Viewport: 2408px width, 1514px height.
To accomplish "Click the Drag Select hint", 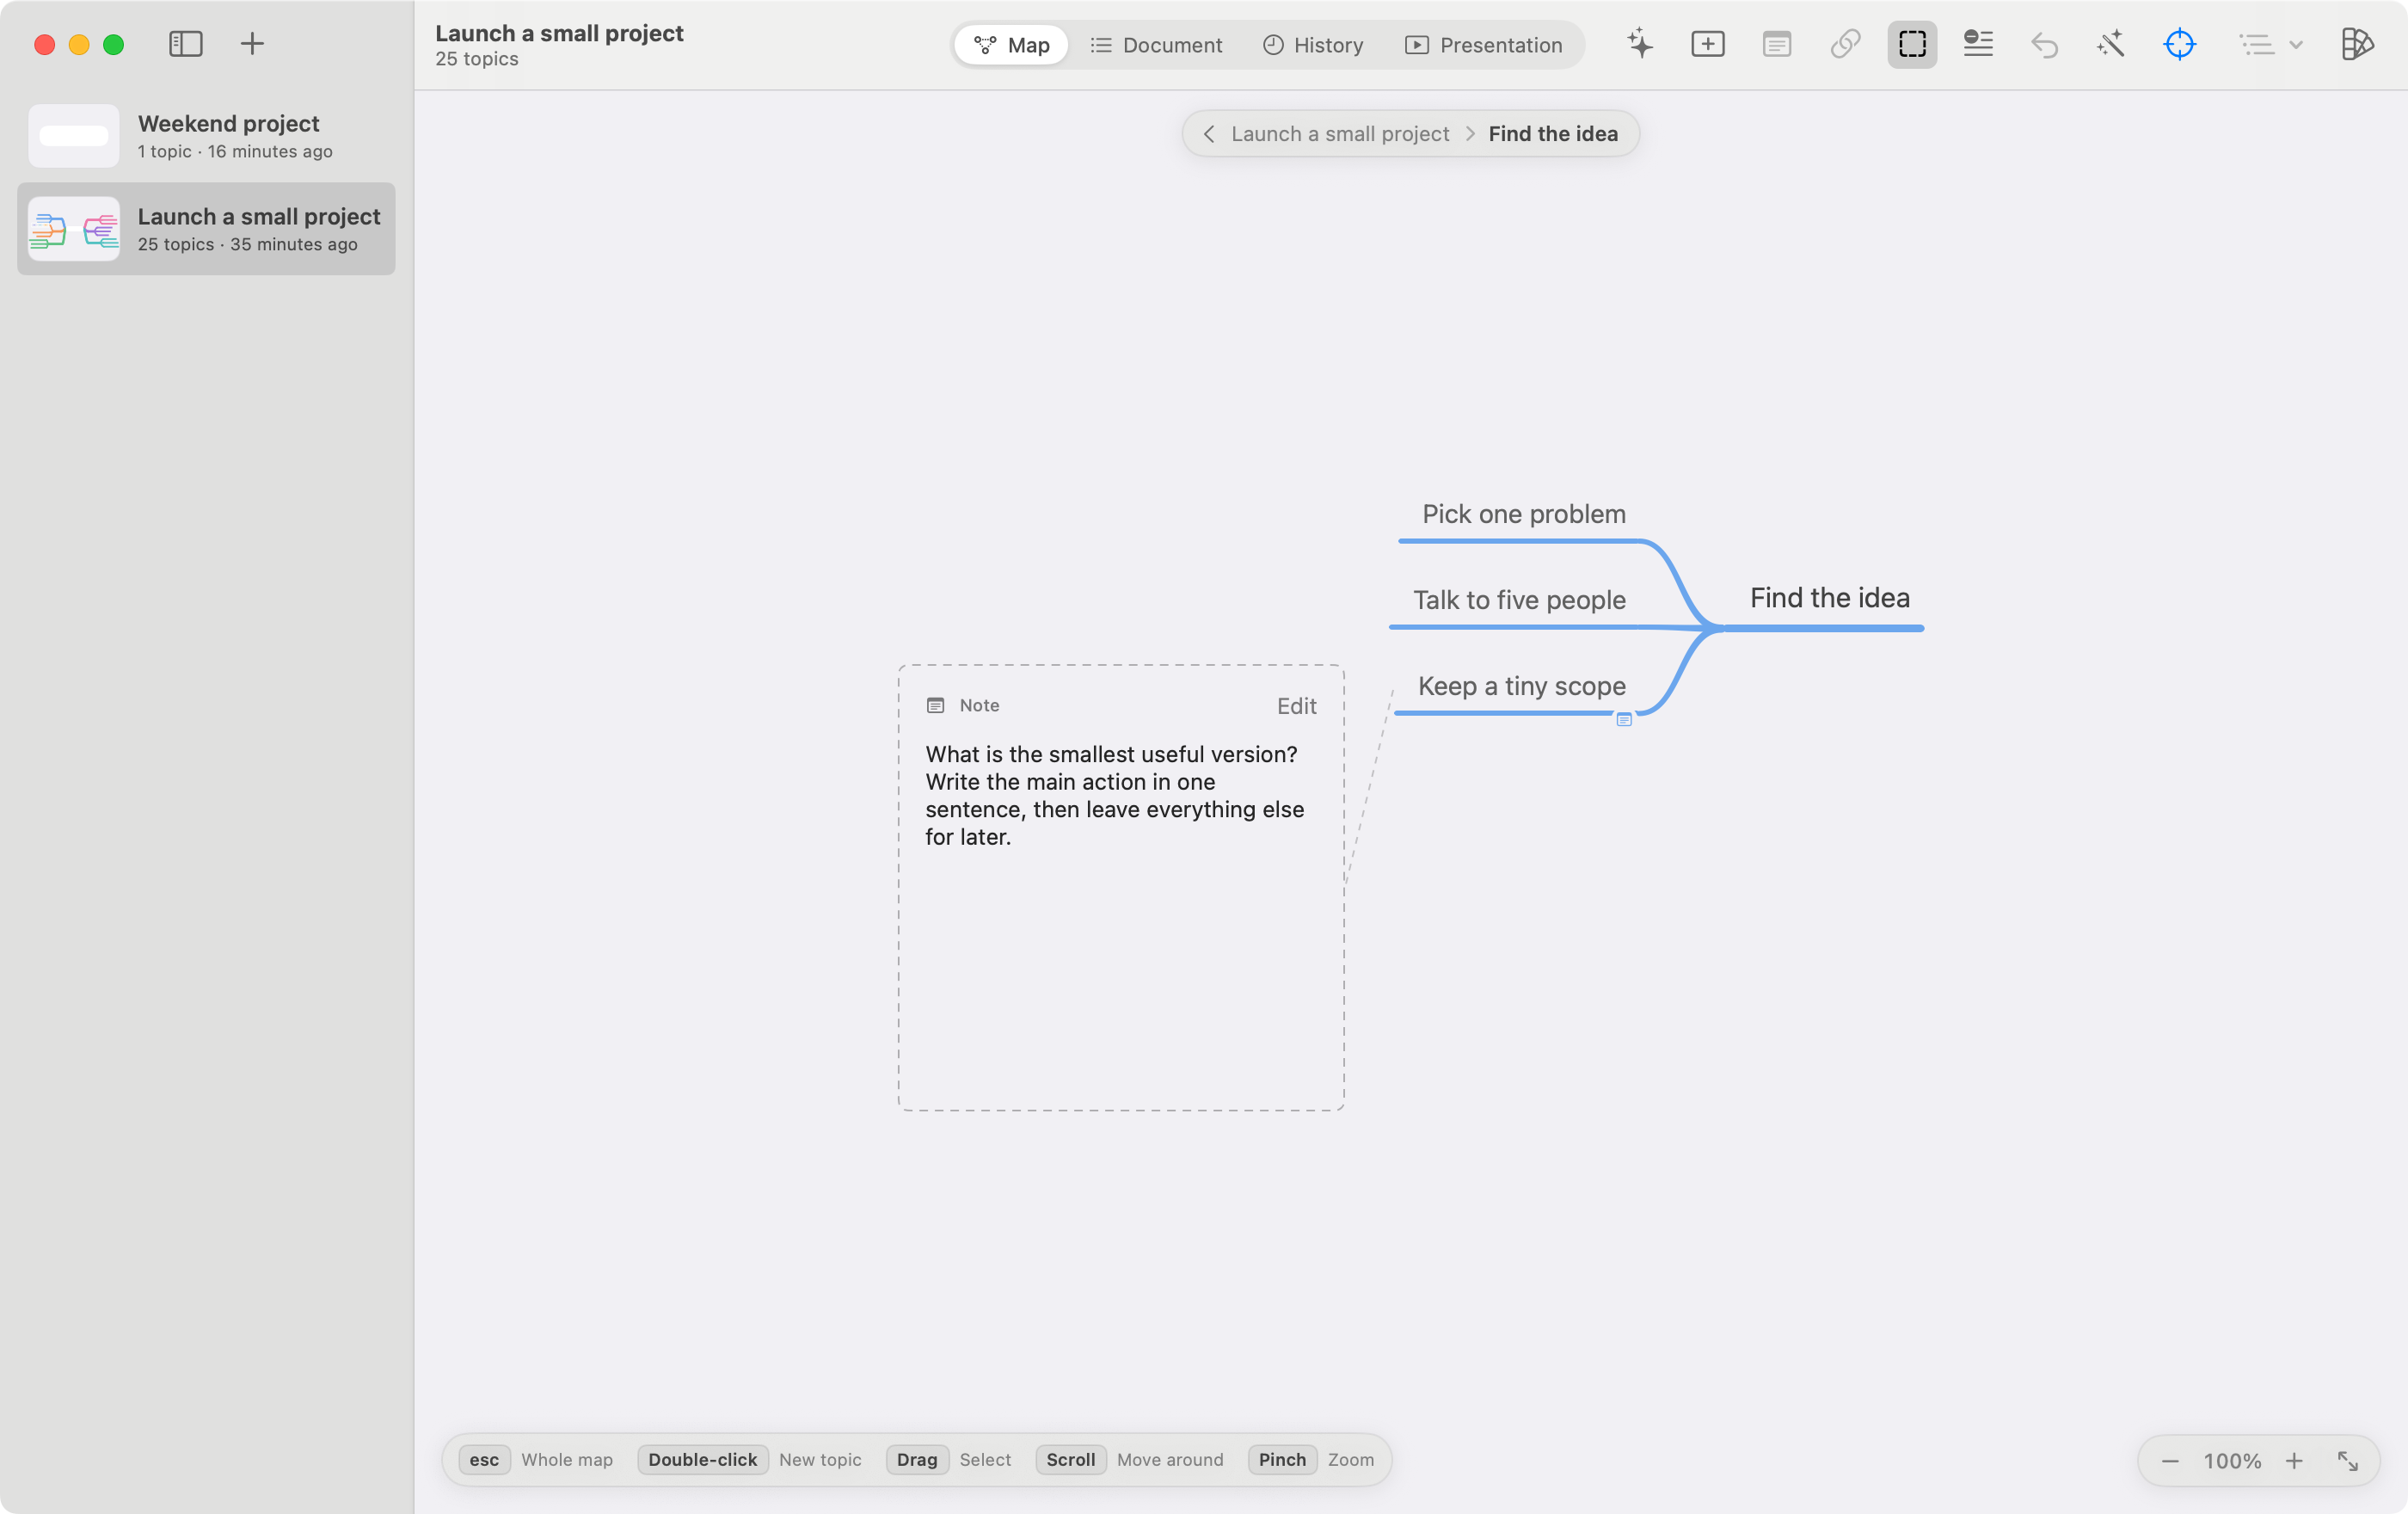I will [948, 1460].
